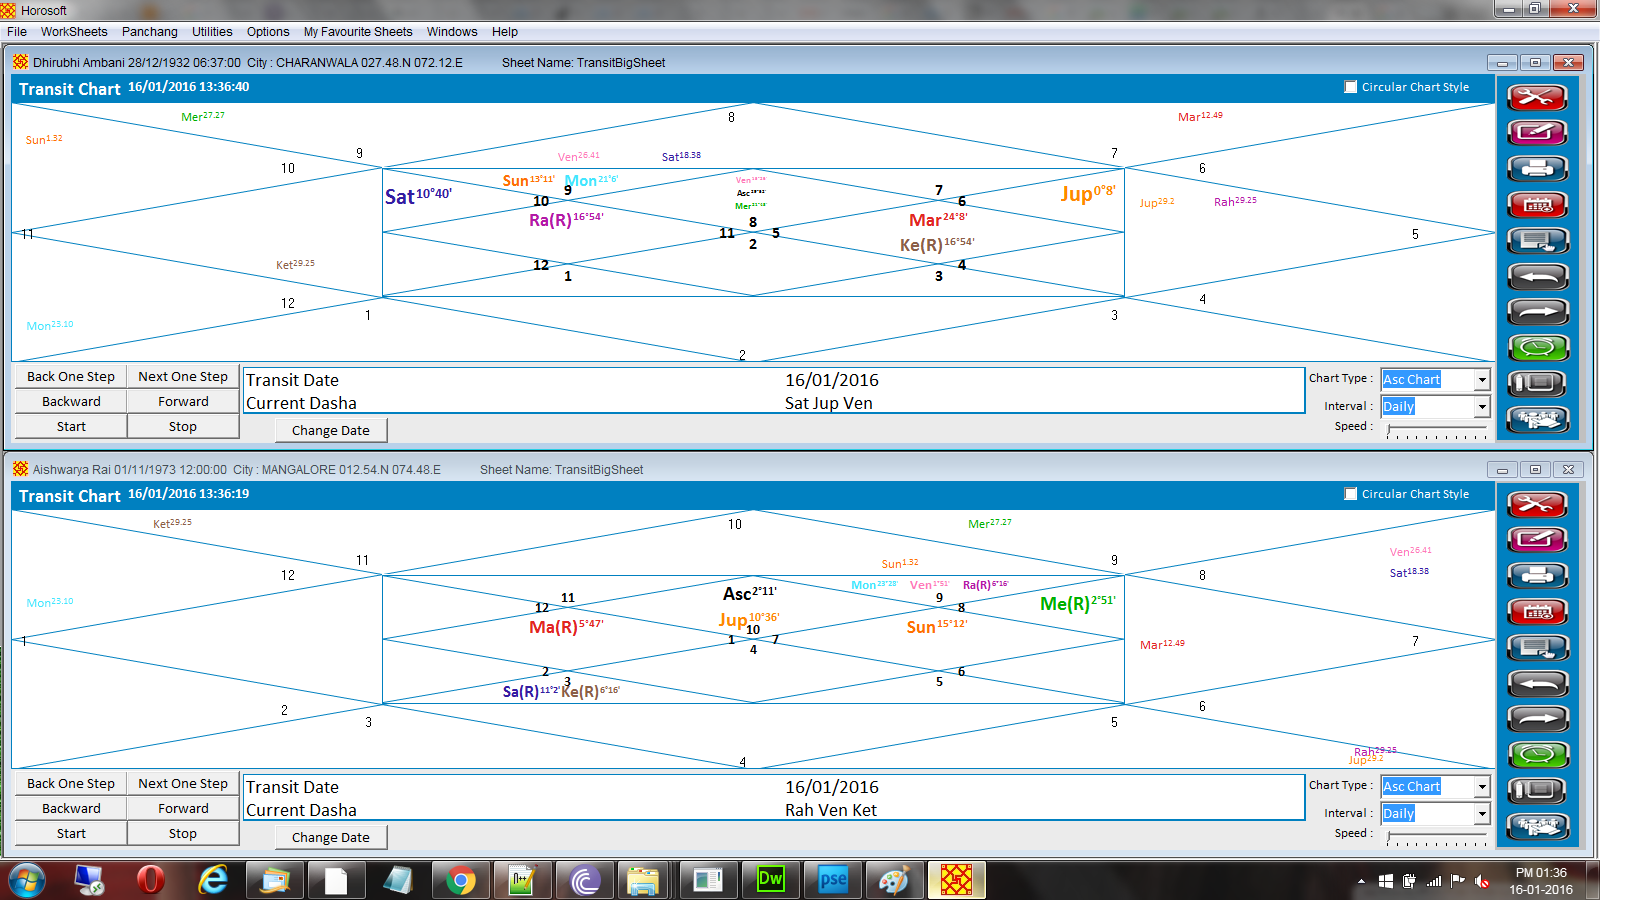Click Backward in Aishwarya Rai sheet
Screen dimensions: 1630x900
point(71,809)
